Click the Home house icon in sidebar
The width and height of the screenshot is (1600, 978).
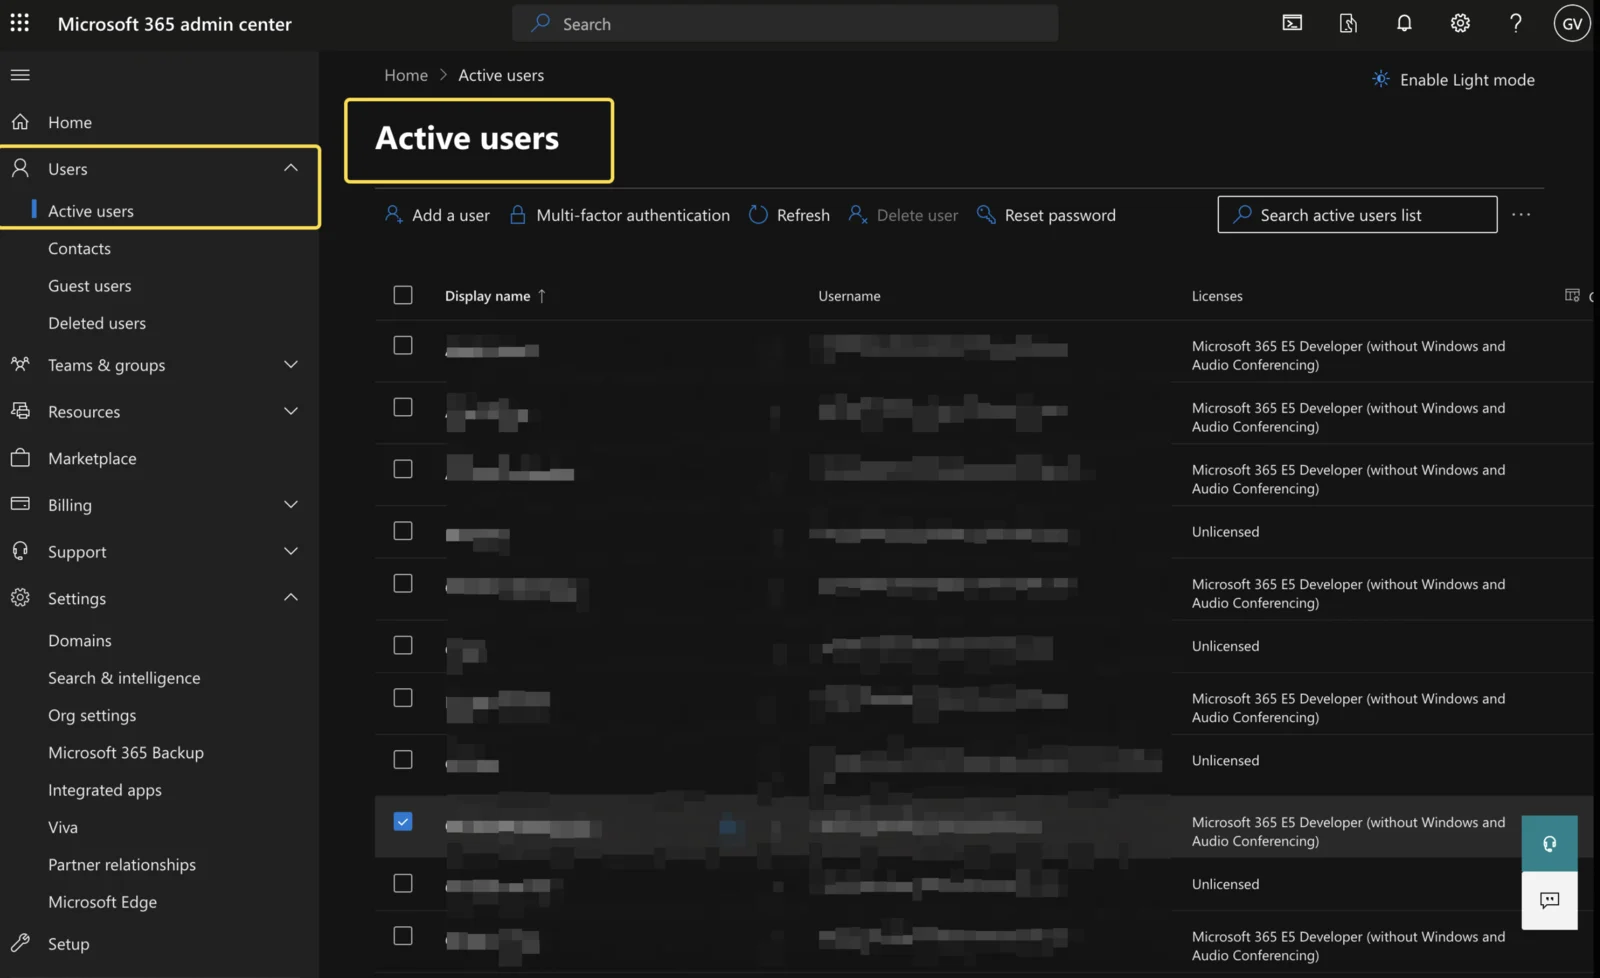click(20, 122)
